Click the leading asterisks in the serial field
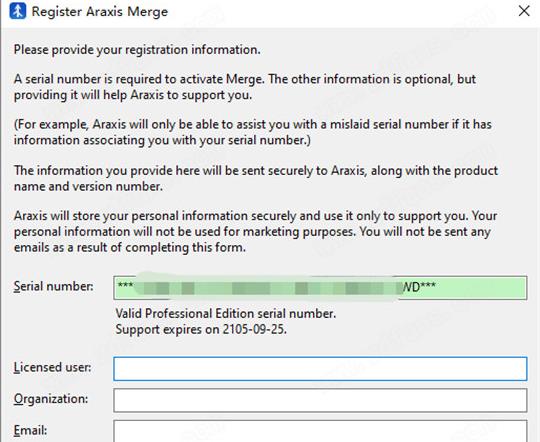 pyautogui.click(x=125, y=285)
